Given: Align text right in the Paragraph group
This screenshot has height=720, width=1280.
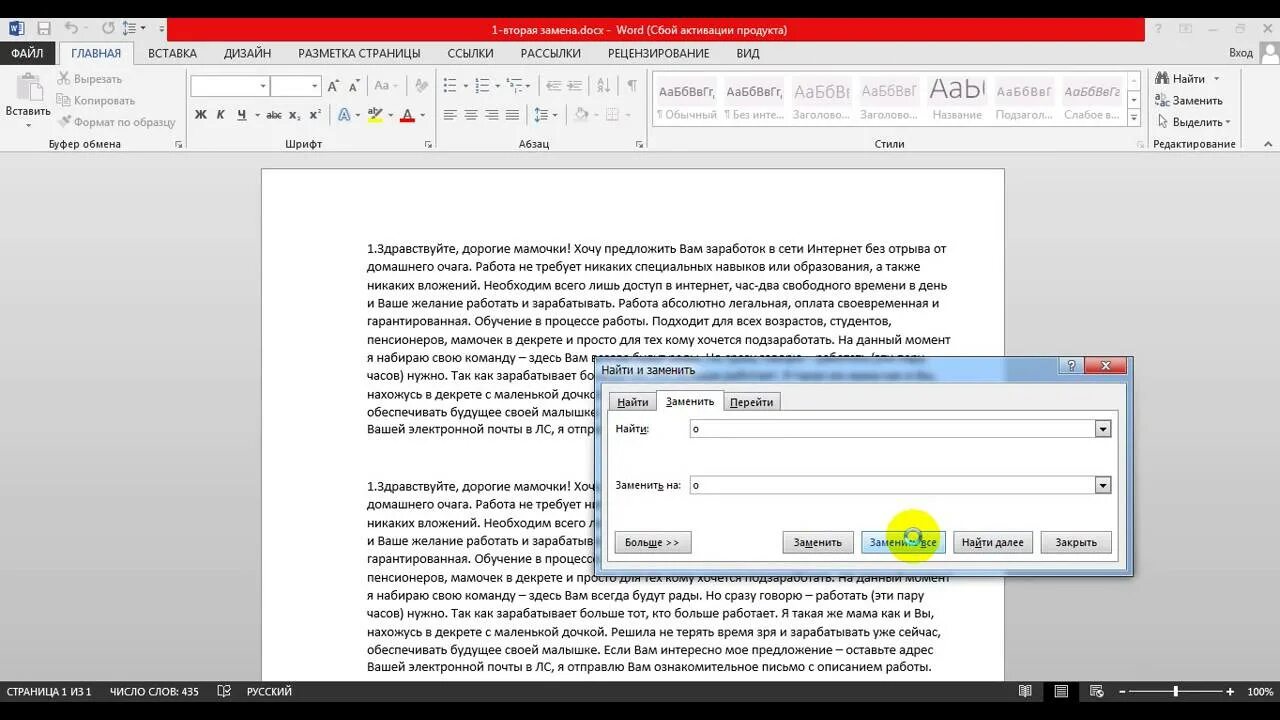Looking at the screenshot, I should point(492,115).
